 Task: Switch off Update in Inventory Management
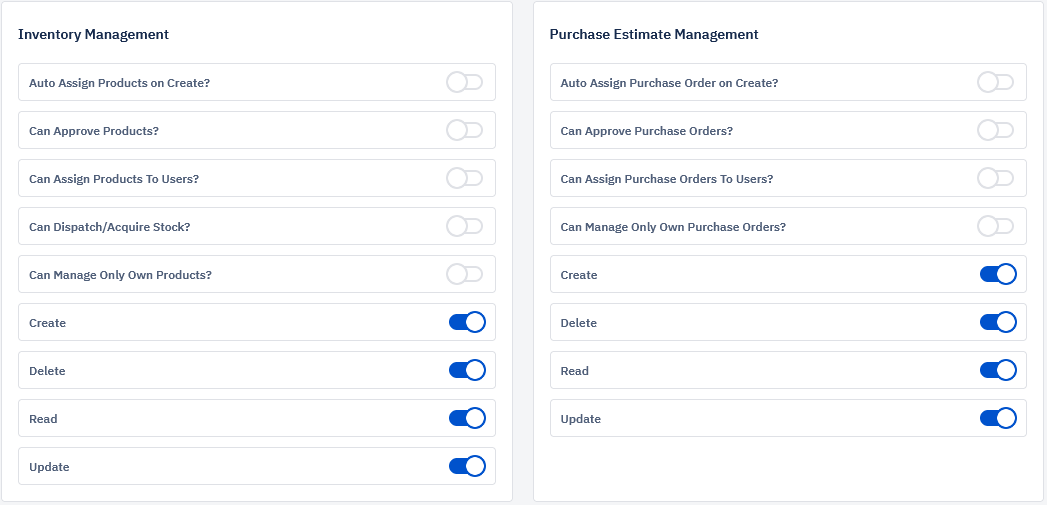[x=467, y=467]
